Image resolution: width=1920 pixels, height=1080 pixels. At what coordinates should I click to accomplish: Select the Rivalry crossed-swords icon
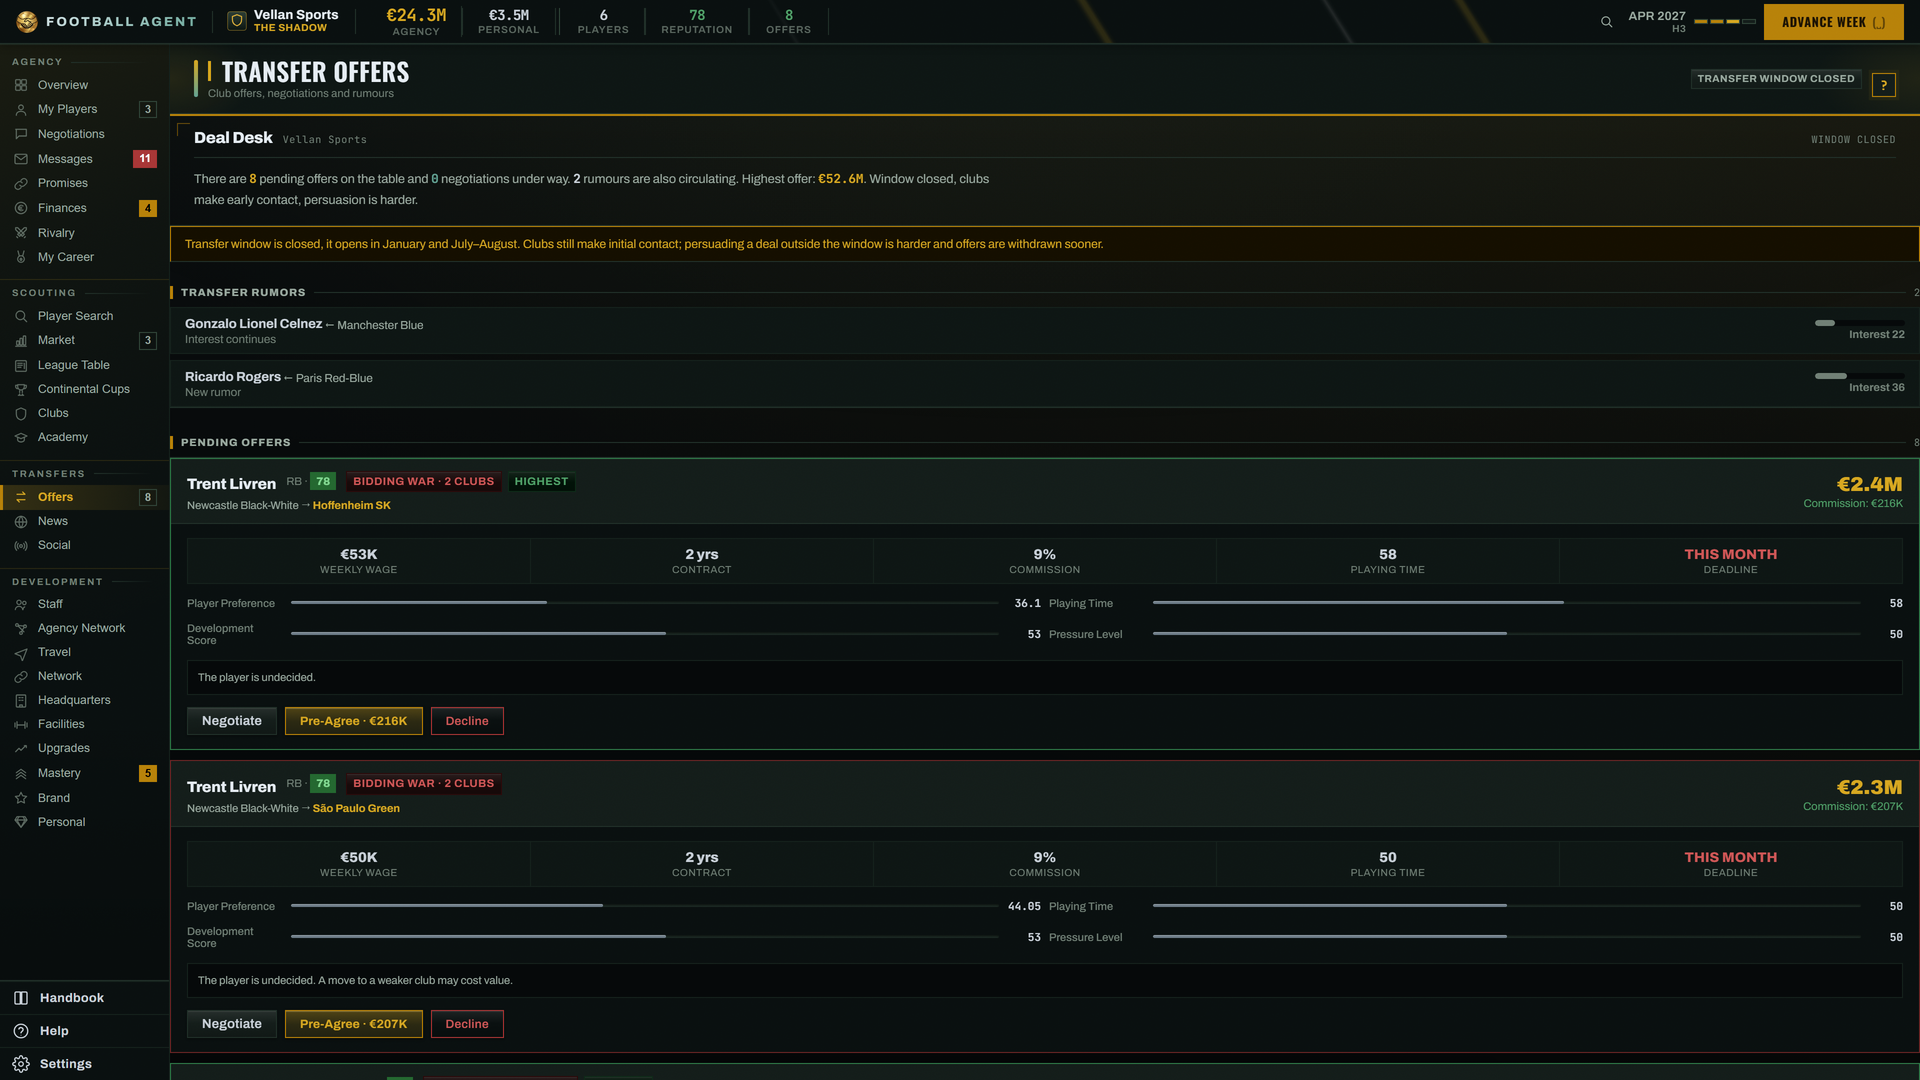pos(21,233)
